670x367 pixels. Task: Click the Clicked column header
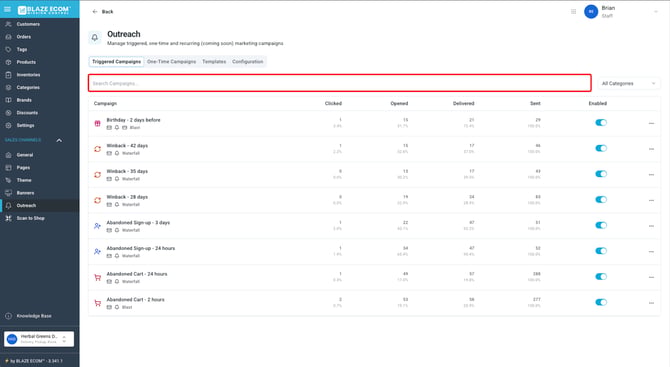pos(333,103)
